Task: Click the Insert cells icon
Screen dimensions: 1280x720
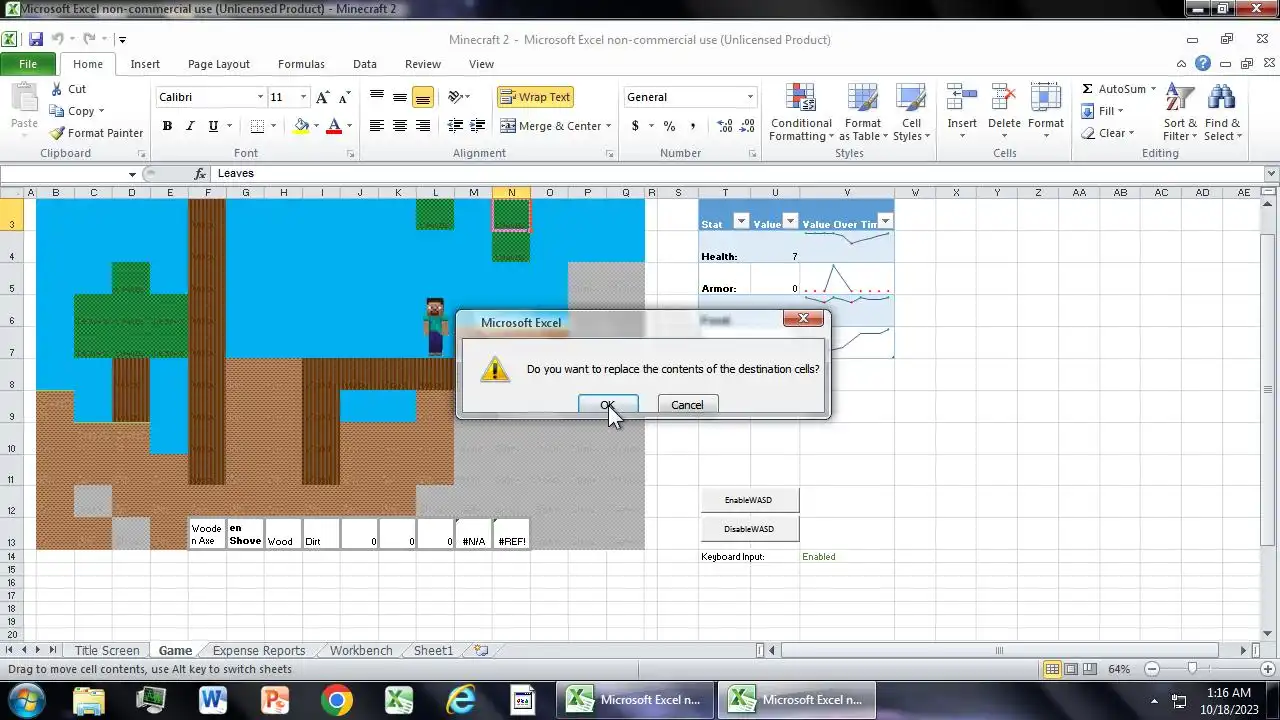Action: pyautogui.click(x=962, y=98)
